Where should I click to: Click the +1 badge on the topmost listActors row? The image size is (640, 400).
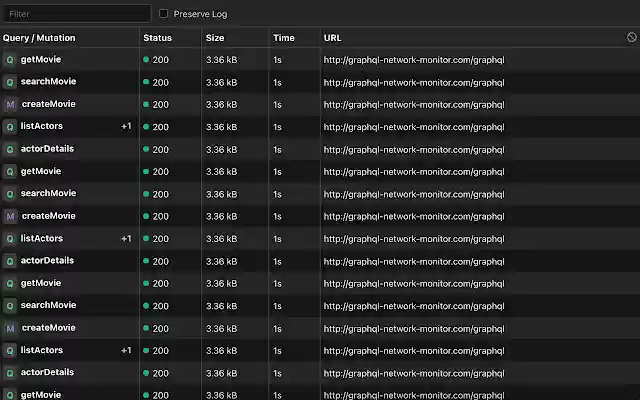(x=127, y=126)
